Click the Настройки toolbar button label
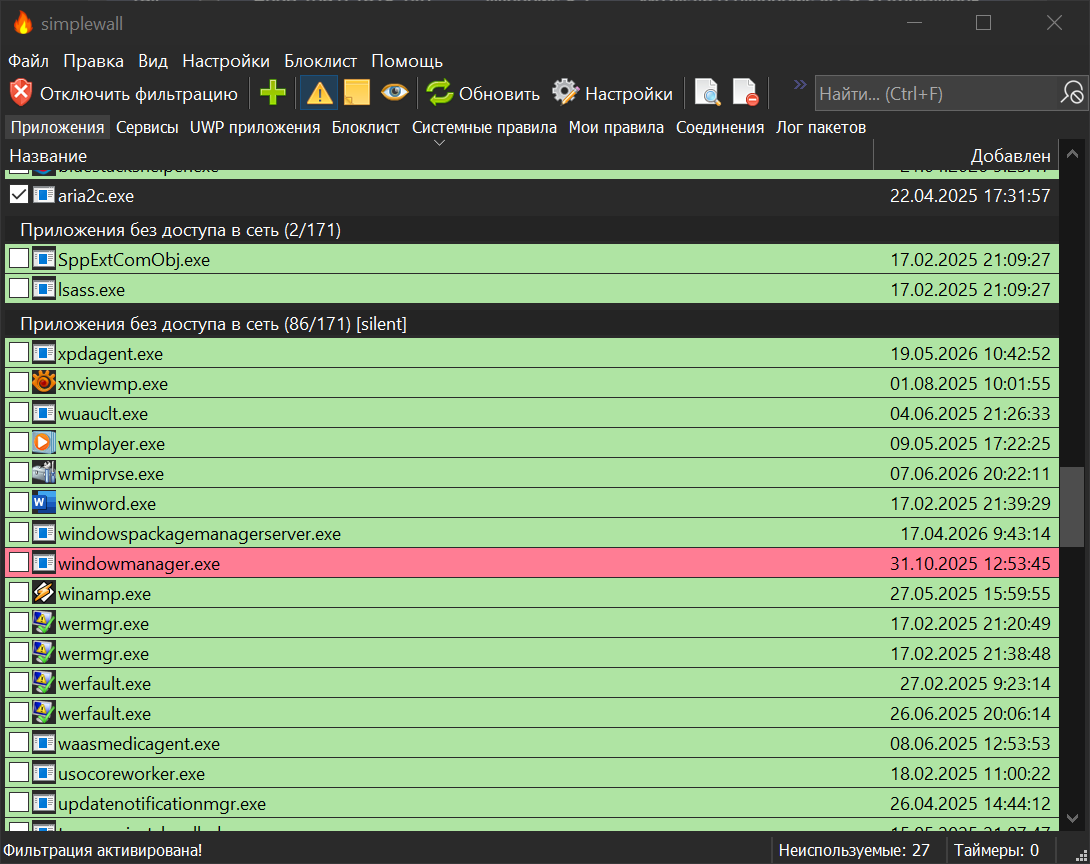Viewport: 1090px width, 864px height. (x=629, y=93)
